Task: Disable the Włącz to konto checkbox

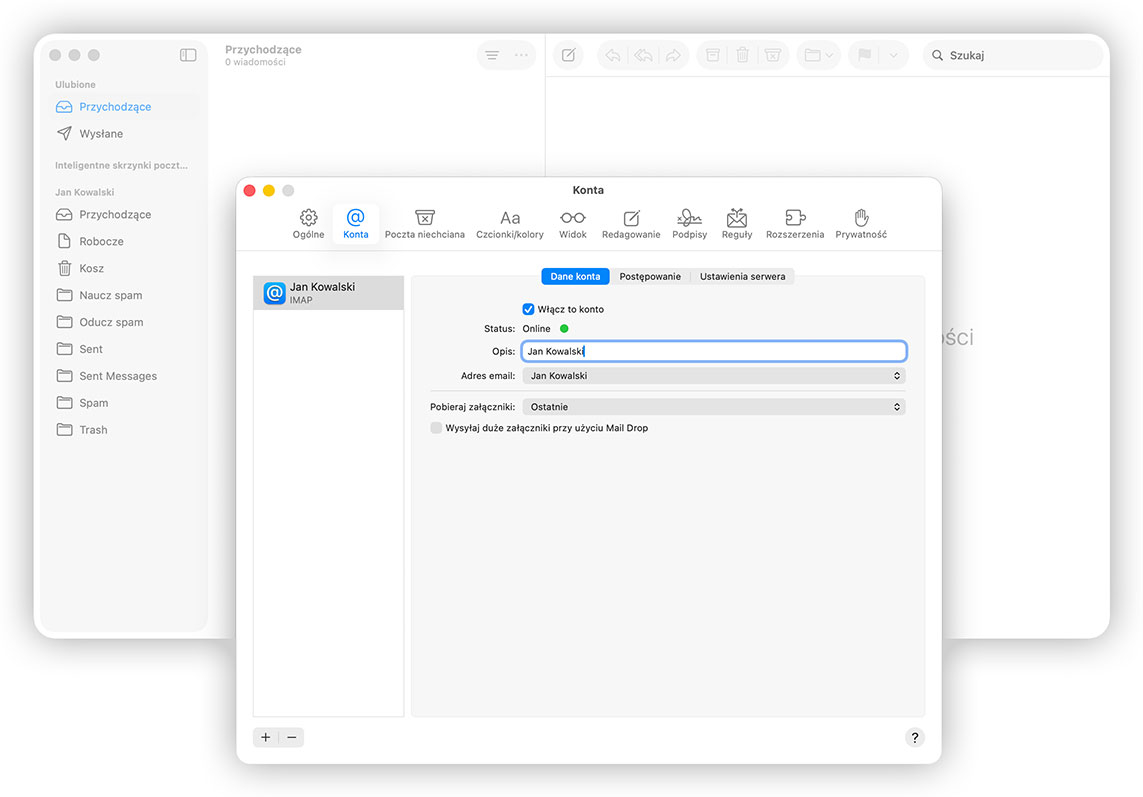Action: pos(527,308)
